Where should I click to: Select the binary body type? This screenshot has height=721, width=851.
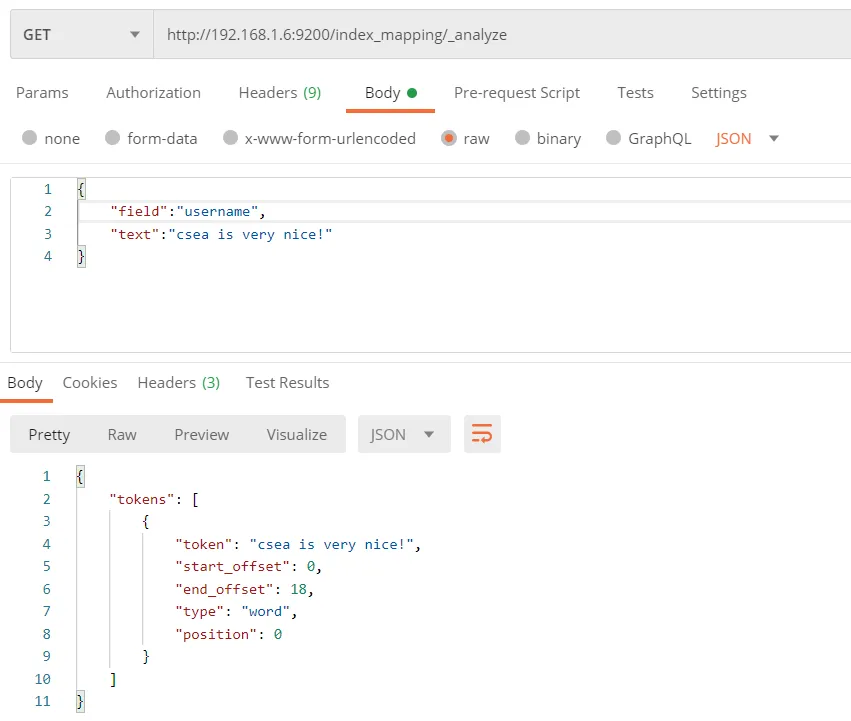point(522,138)
